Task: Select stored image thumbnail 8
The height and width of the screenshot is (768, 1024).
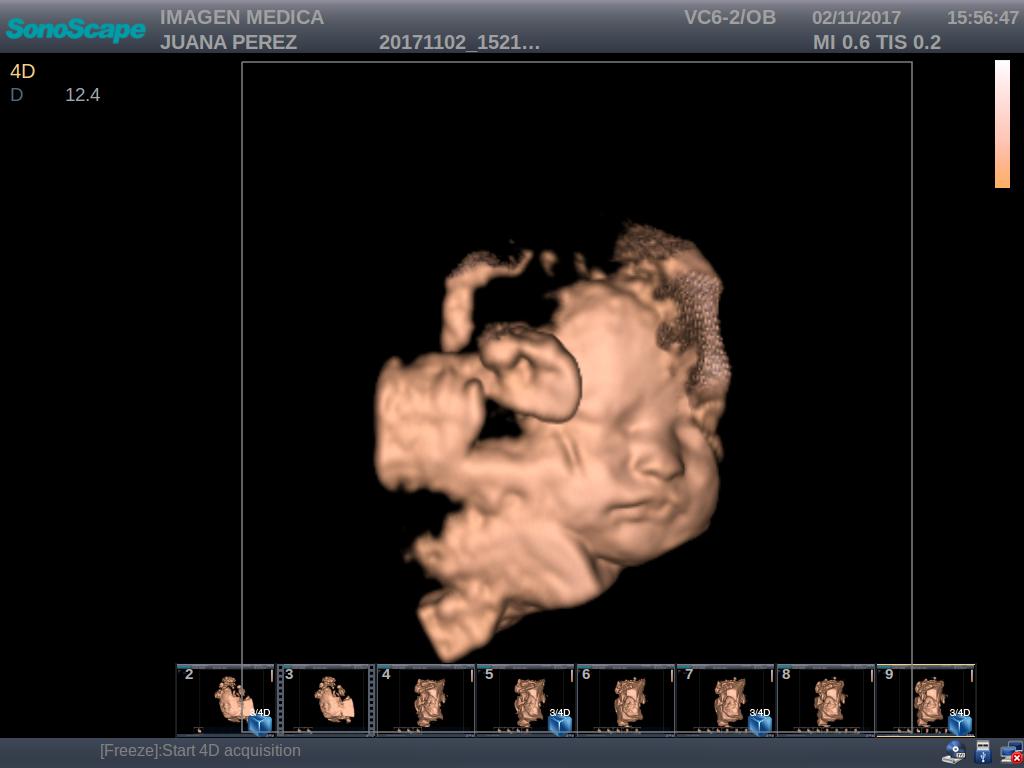Action: point(826,700)
